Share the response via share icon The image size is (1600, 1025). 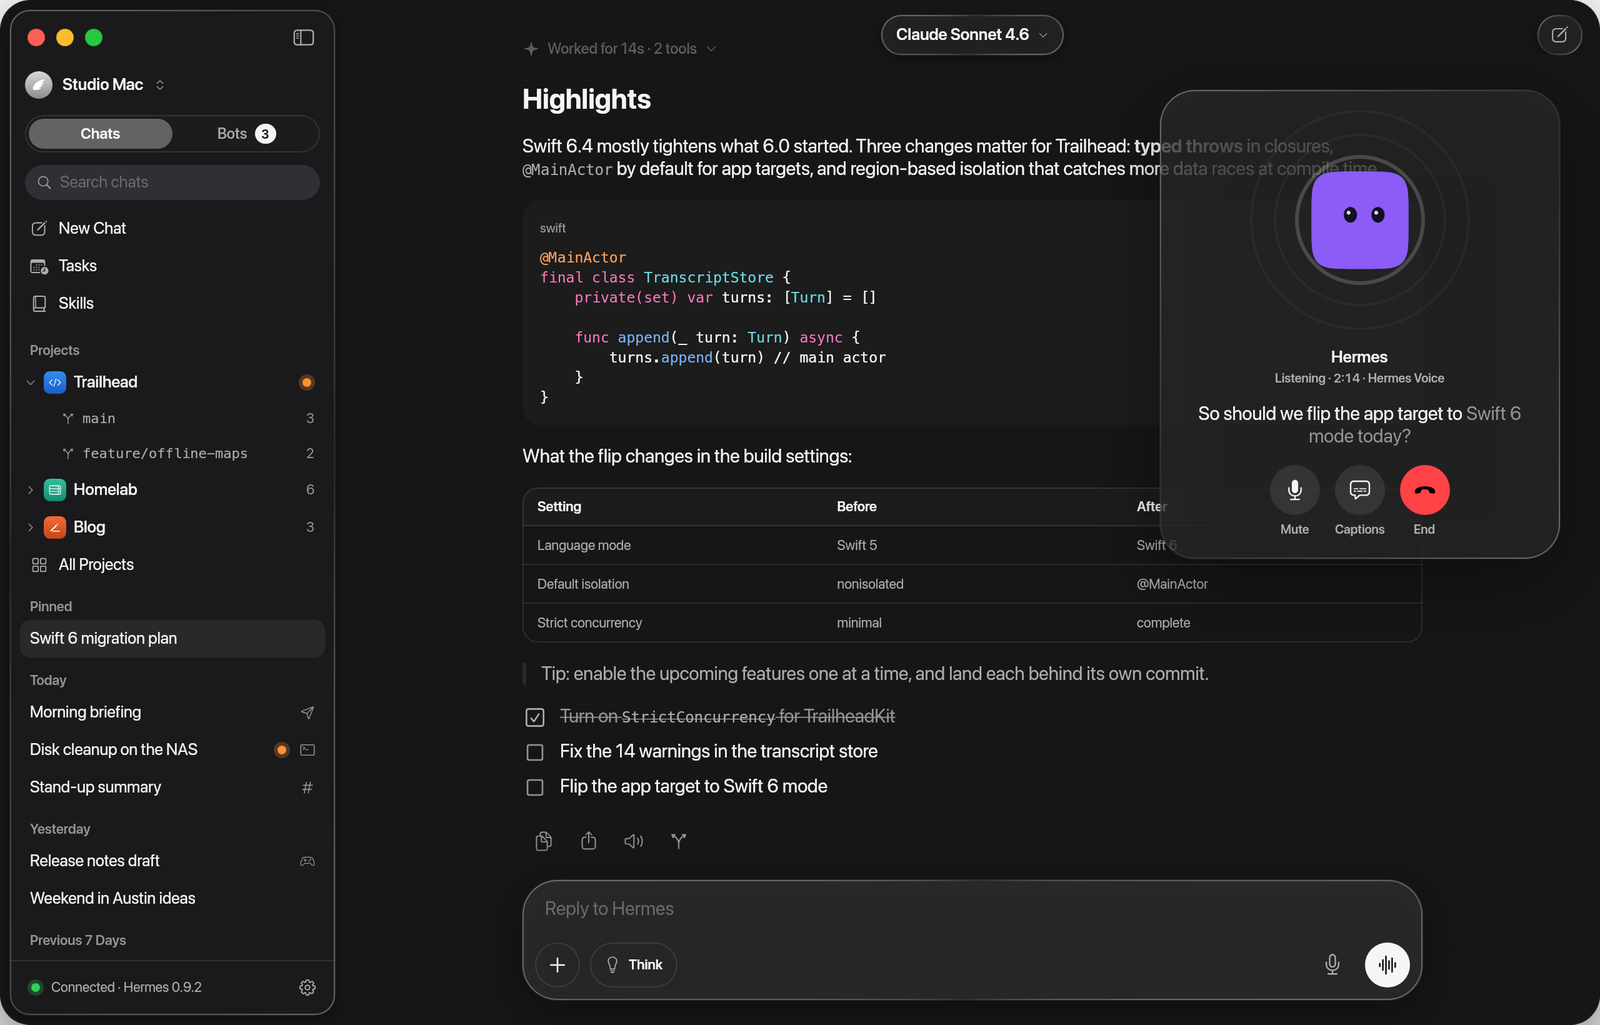pyautogui.click(x=589, y=841)
